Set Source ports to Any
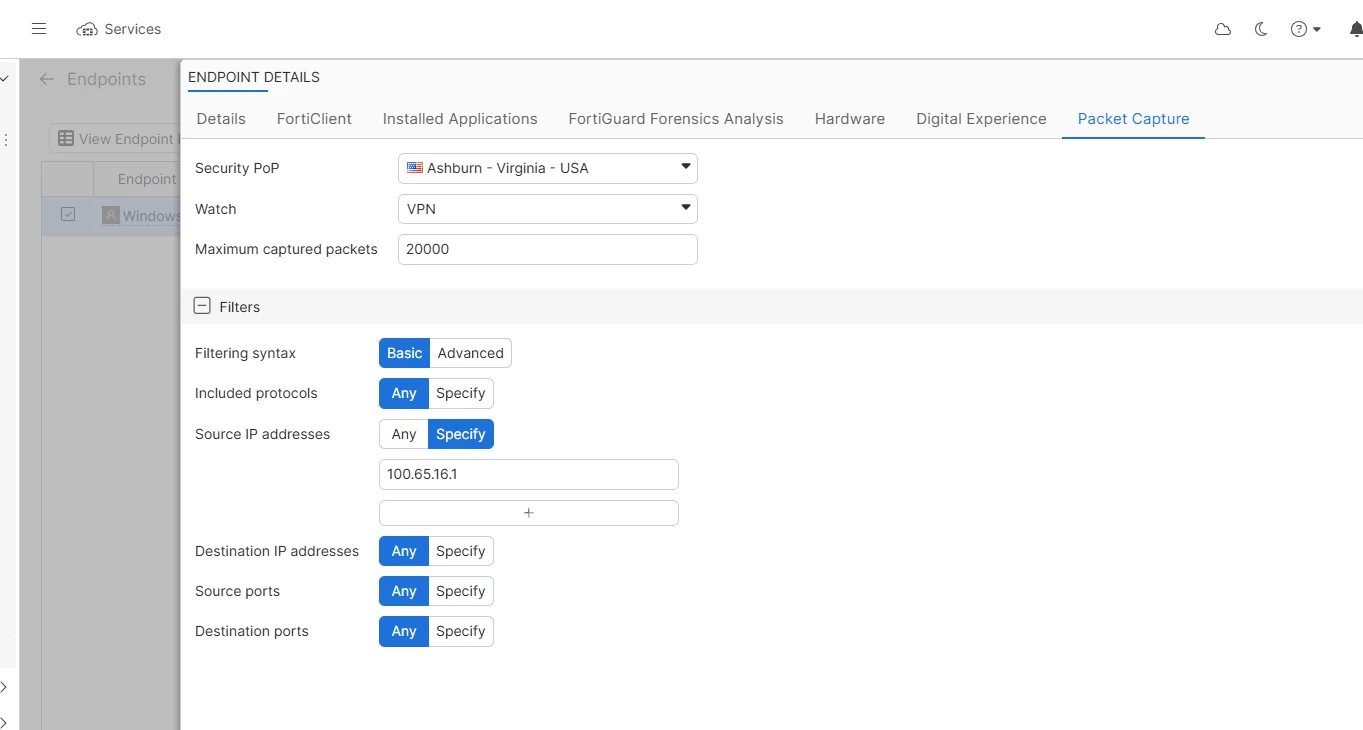 (404, 591)
